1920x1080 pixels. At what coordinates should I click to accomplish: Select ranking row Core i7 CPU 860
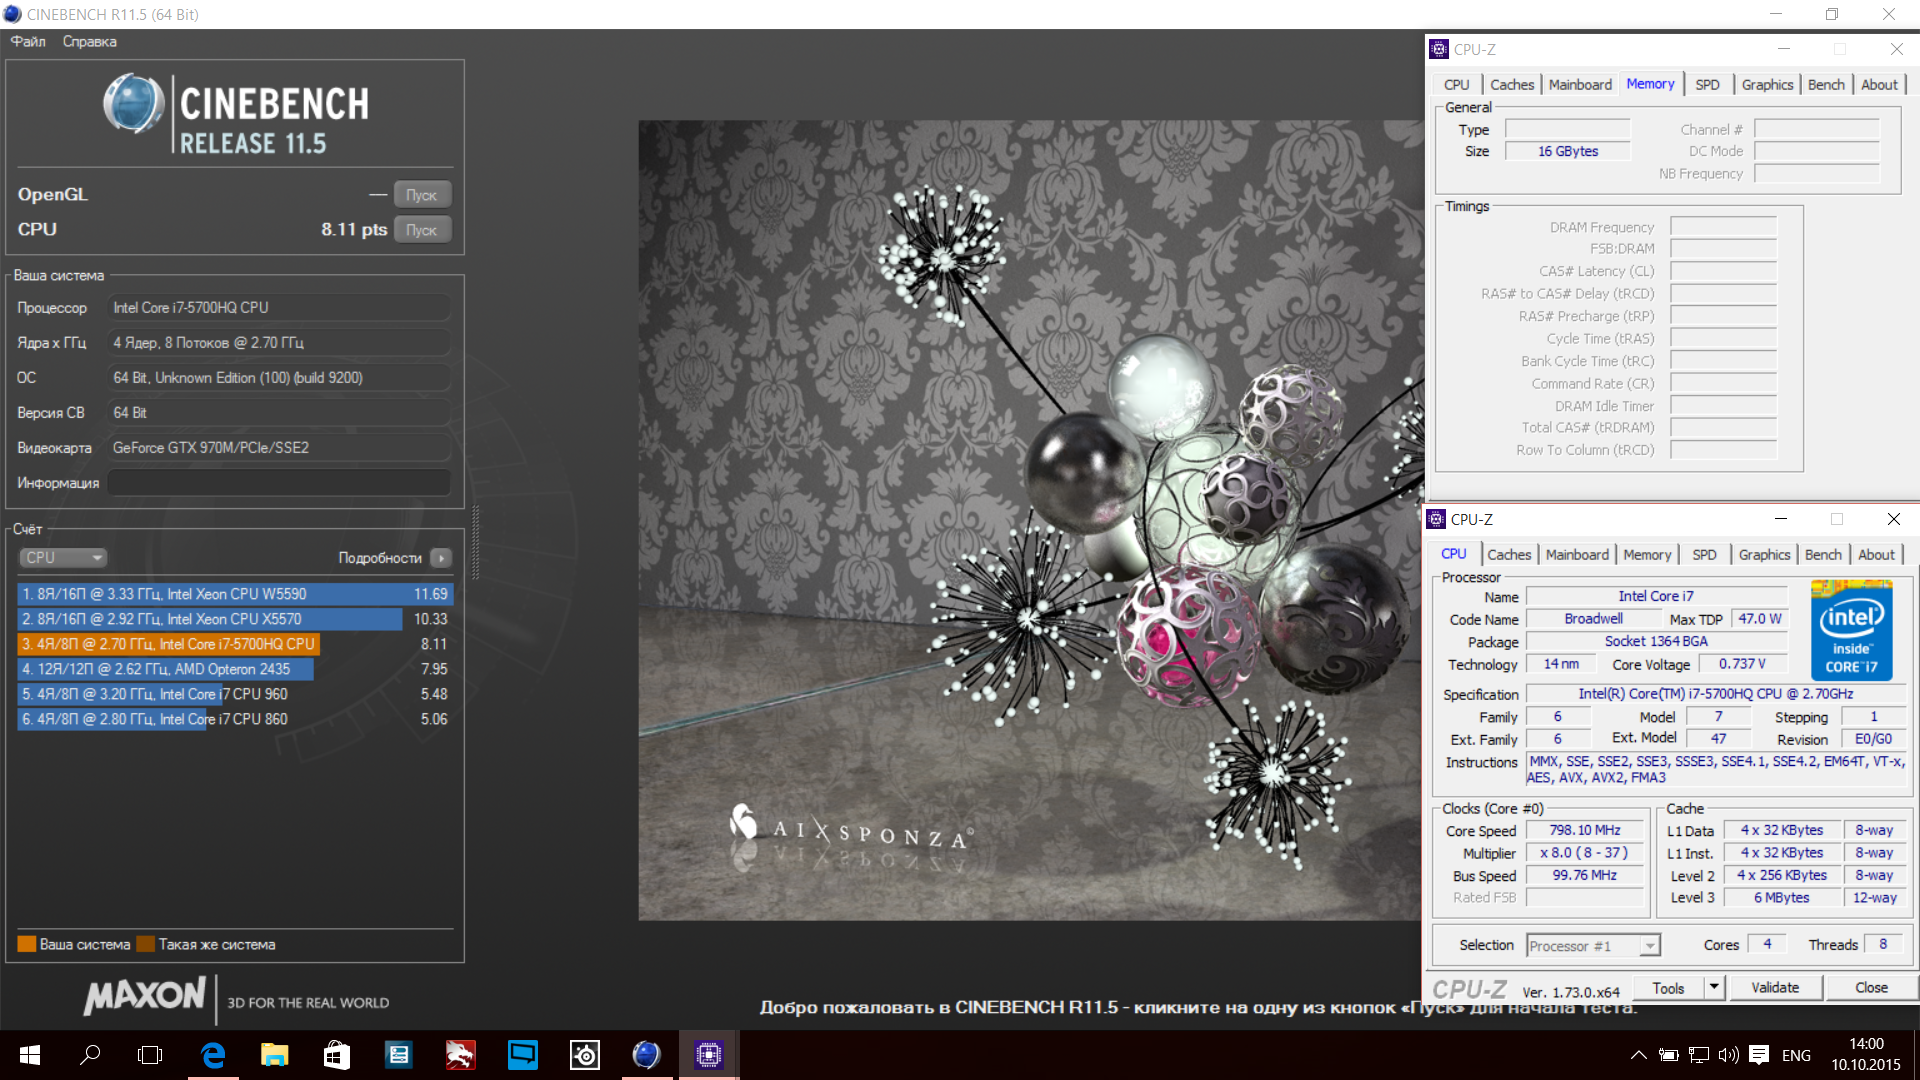pyautogui.click(x=234, y=719)
